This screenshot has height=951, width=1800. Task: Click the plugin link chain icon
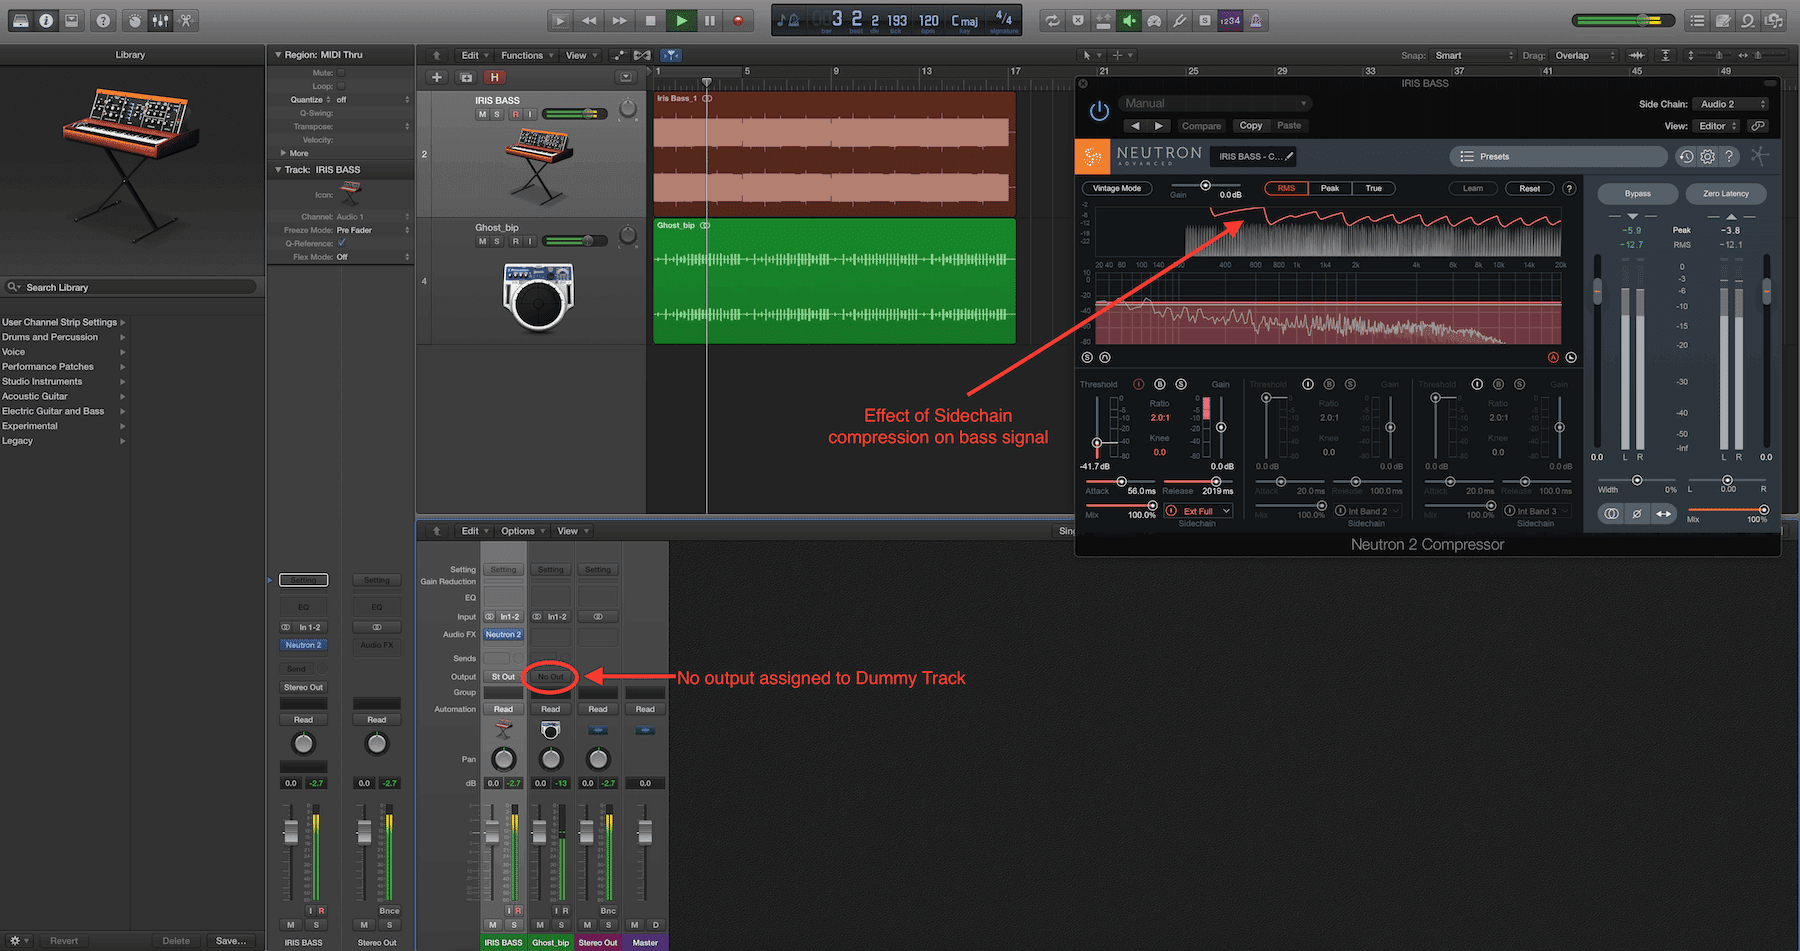tap(1758, 126)
